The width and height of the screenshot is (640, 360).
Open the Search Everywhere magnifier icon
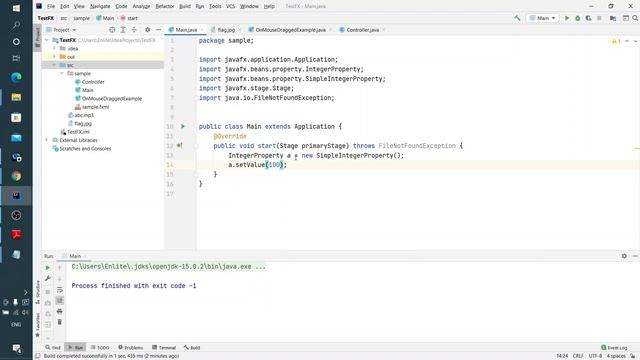pos(635,18)
